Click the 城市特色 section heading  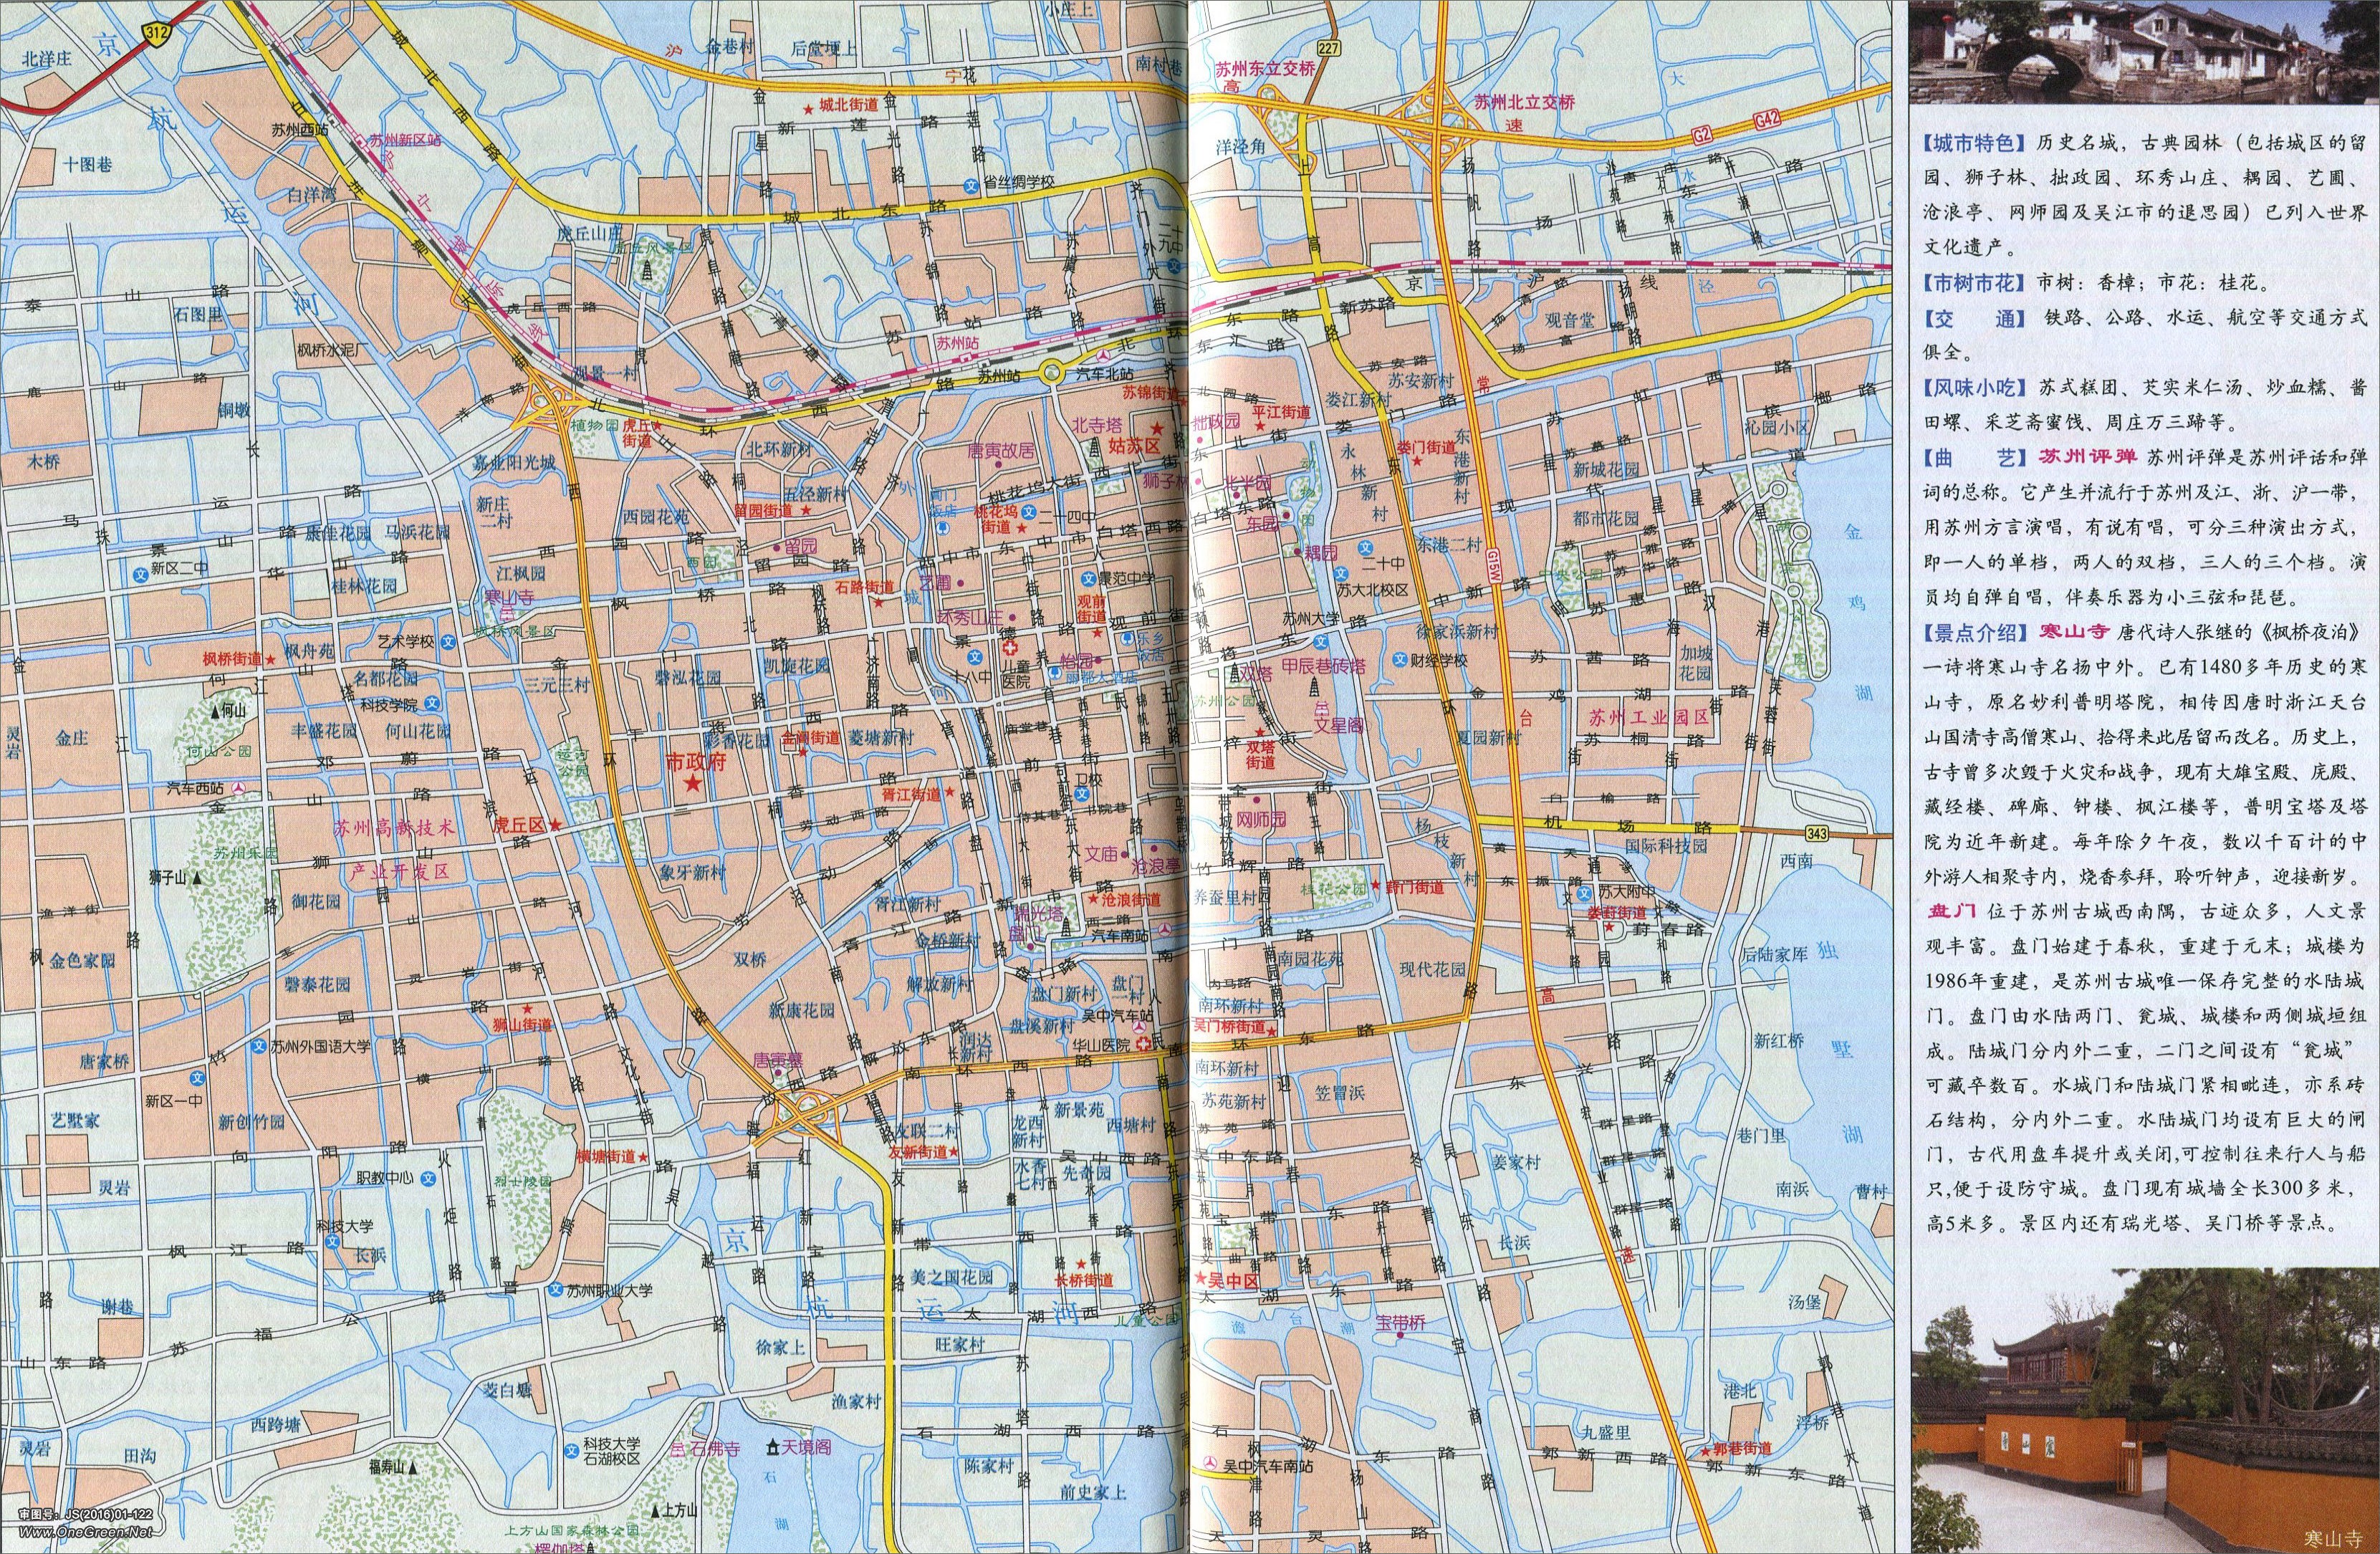pos(1973,143)
